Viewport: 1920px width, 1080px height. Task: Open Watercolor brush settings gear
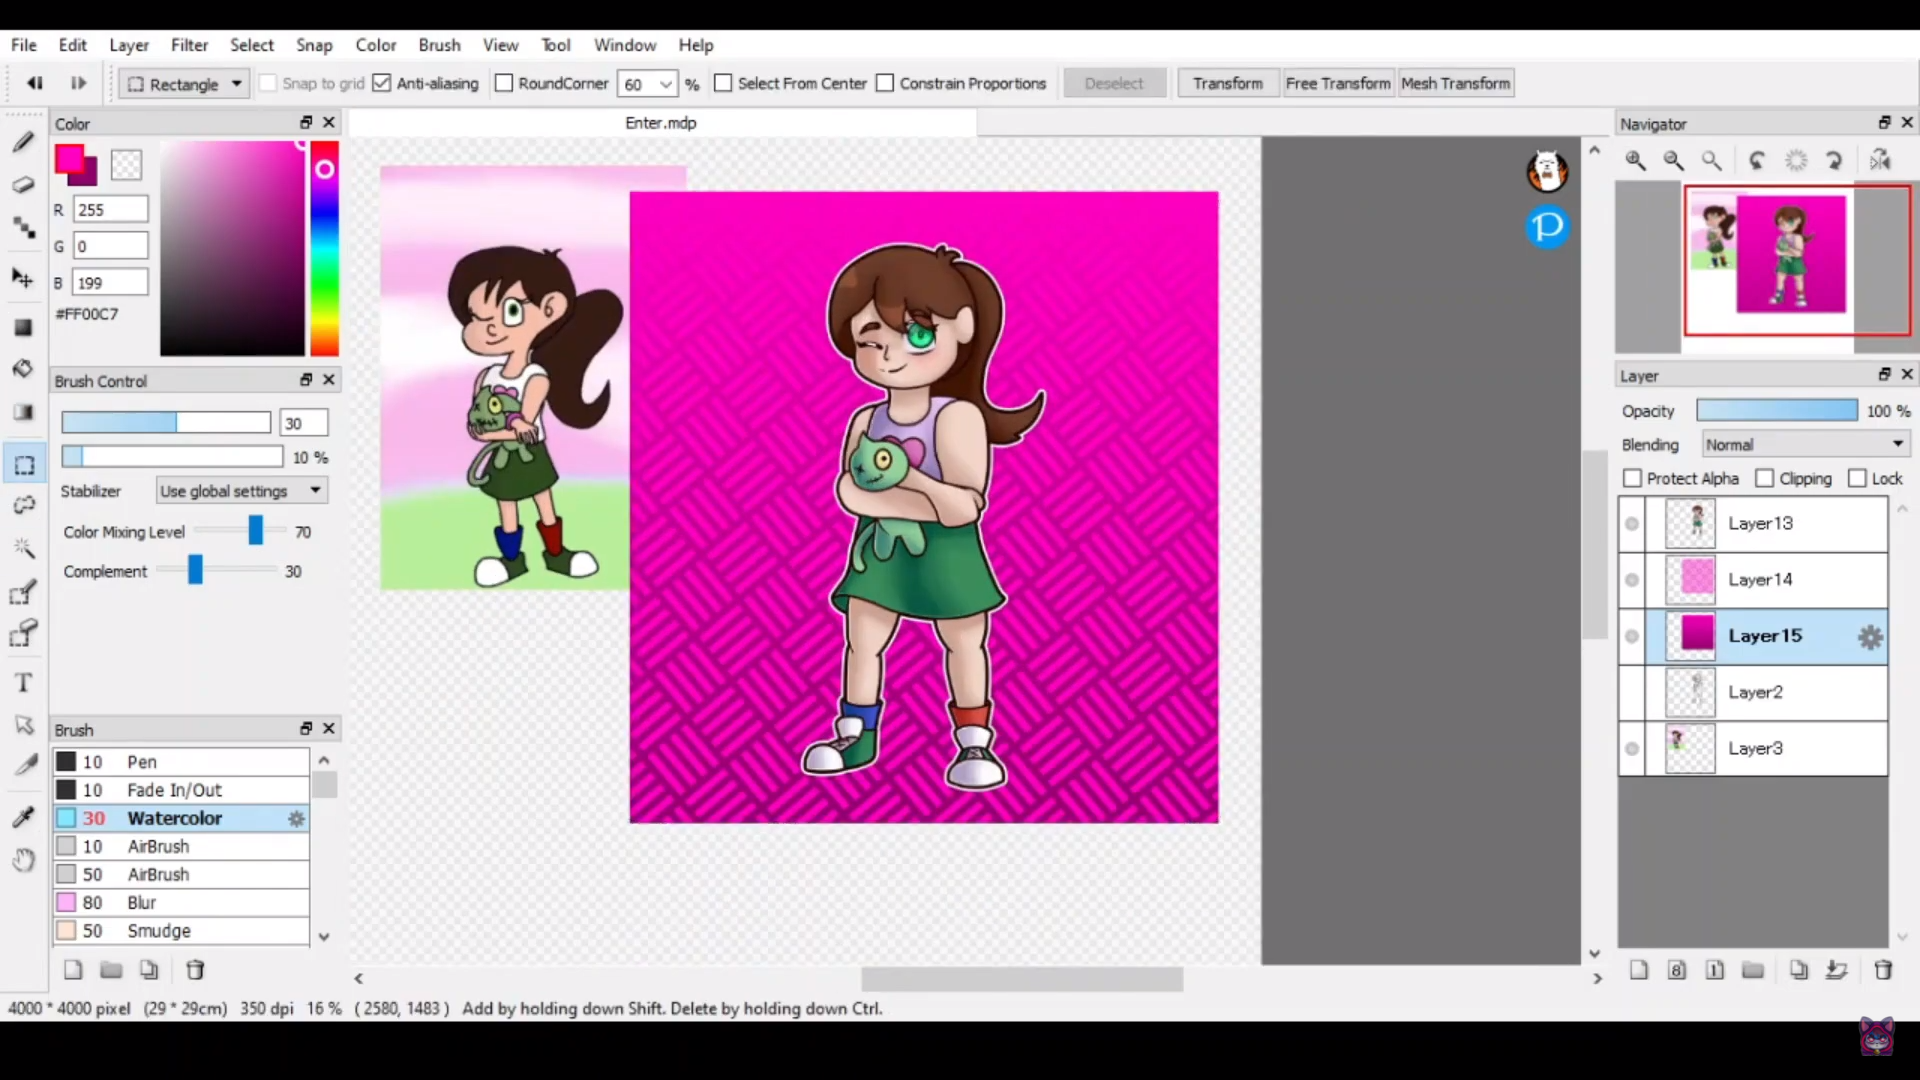pyautogui.click(x=296, y=819)
